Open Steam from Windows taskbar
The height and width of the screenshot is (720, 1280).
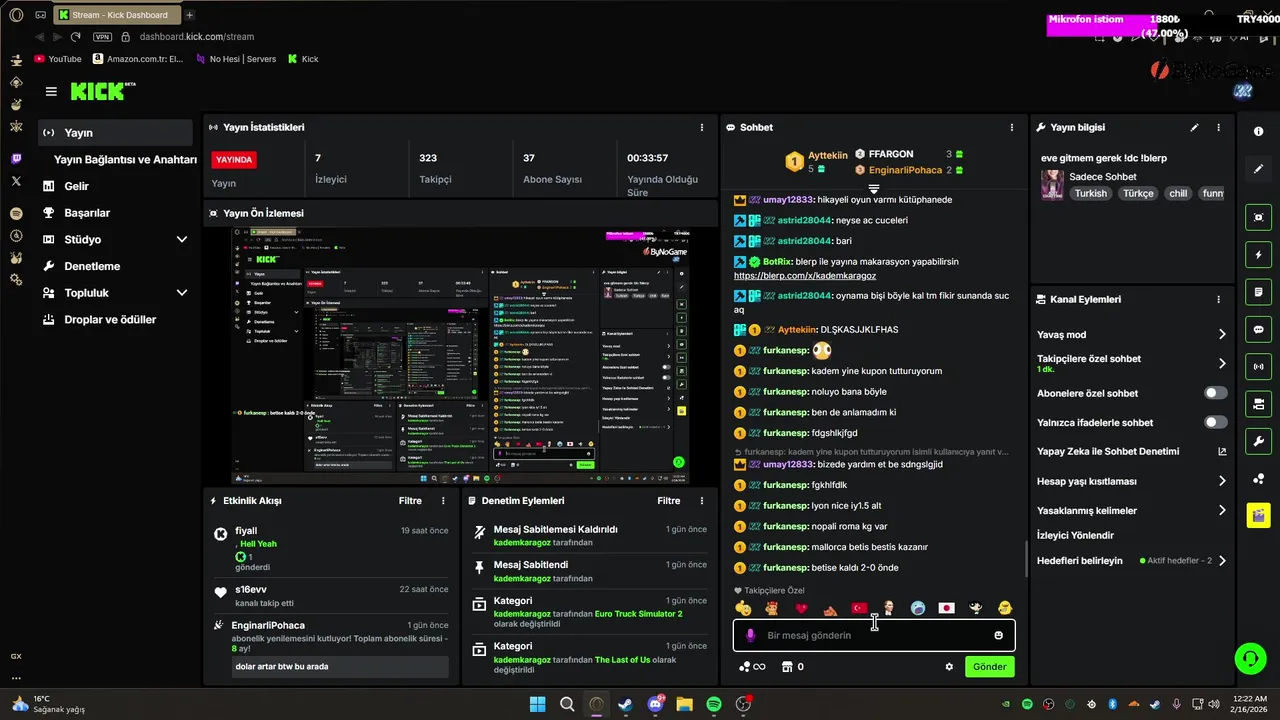(x=626, y=704)
